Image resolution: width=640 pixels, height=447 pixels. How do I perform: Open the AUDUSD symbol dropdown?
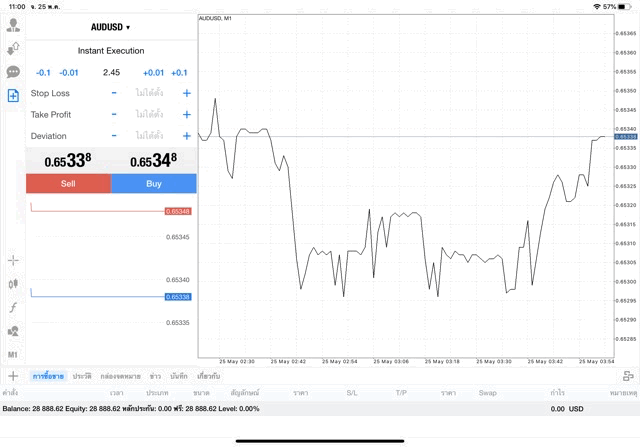coord(110,27)
